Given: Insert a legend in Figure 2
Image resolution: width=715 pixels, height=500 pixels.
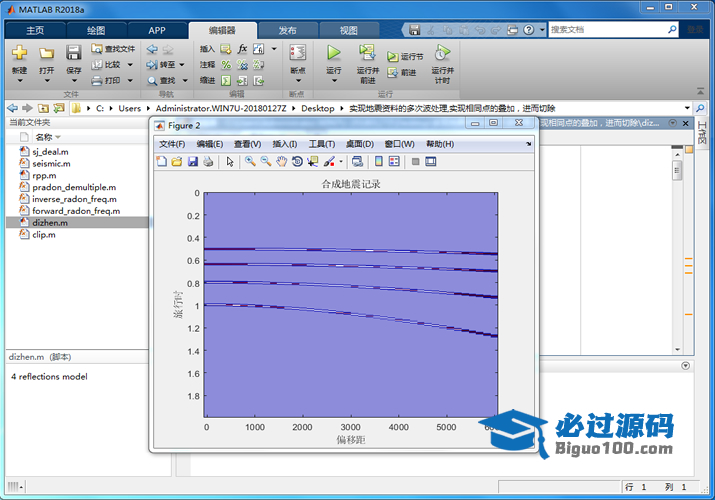Looking at the screenshot, I should pos(394,161).
